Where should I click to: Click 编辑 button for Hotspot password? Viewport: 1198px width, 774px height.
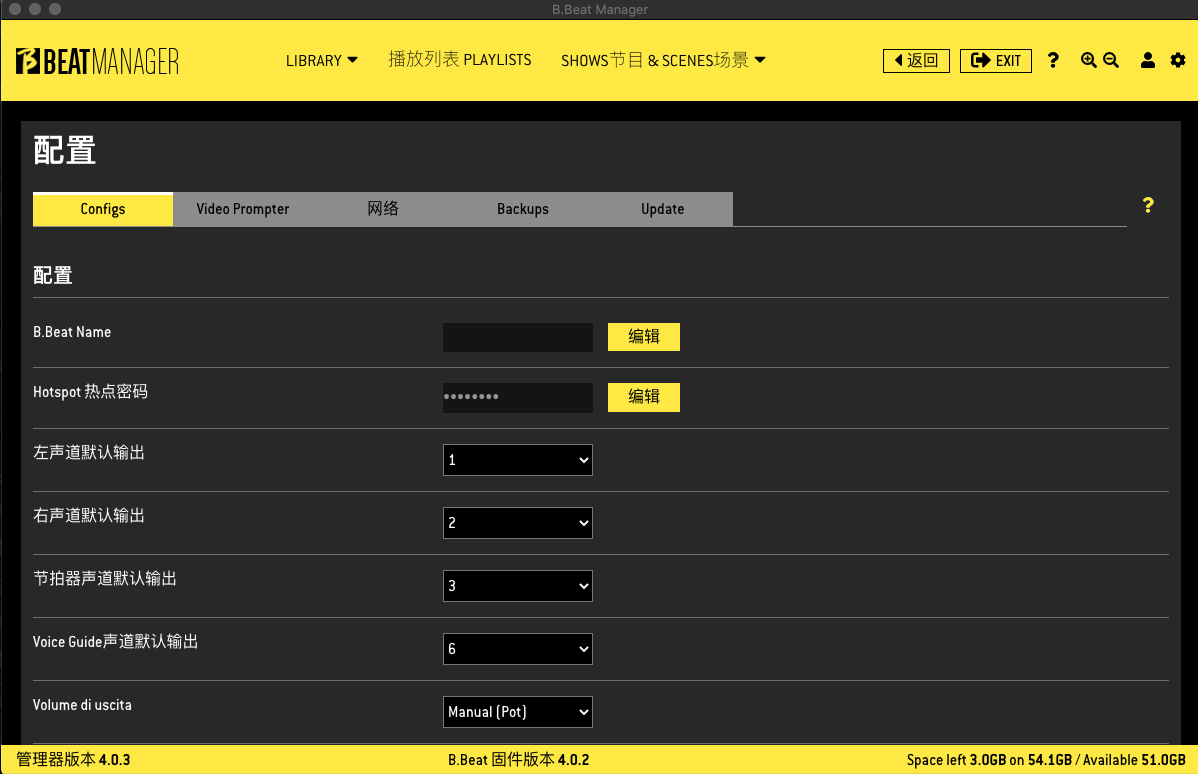click(x=643, y=397)
